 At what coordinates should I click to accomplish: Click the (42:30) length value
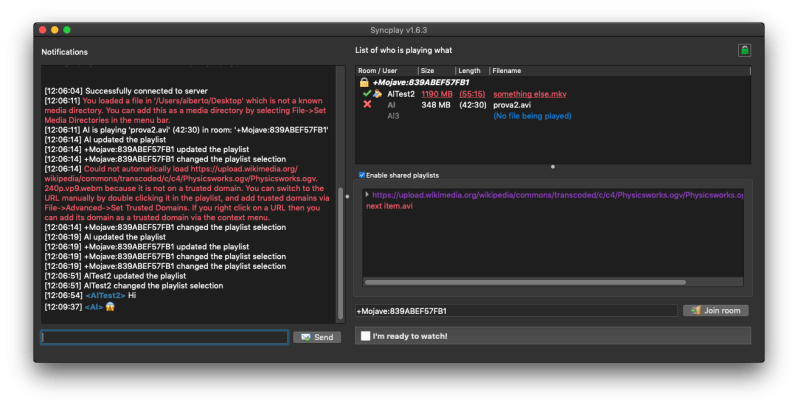point(472,105)
